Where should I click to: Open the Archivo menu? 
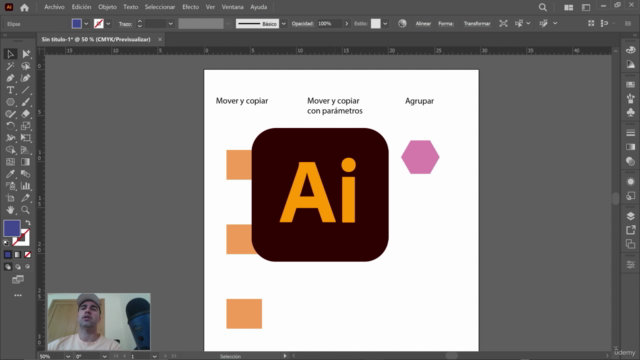[54, 7]
